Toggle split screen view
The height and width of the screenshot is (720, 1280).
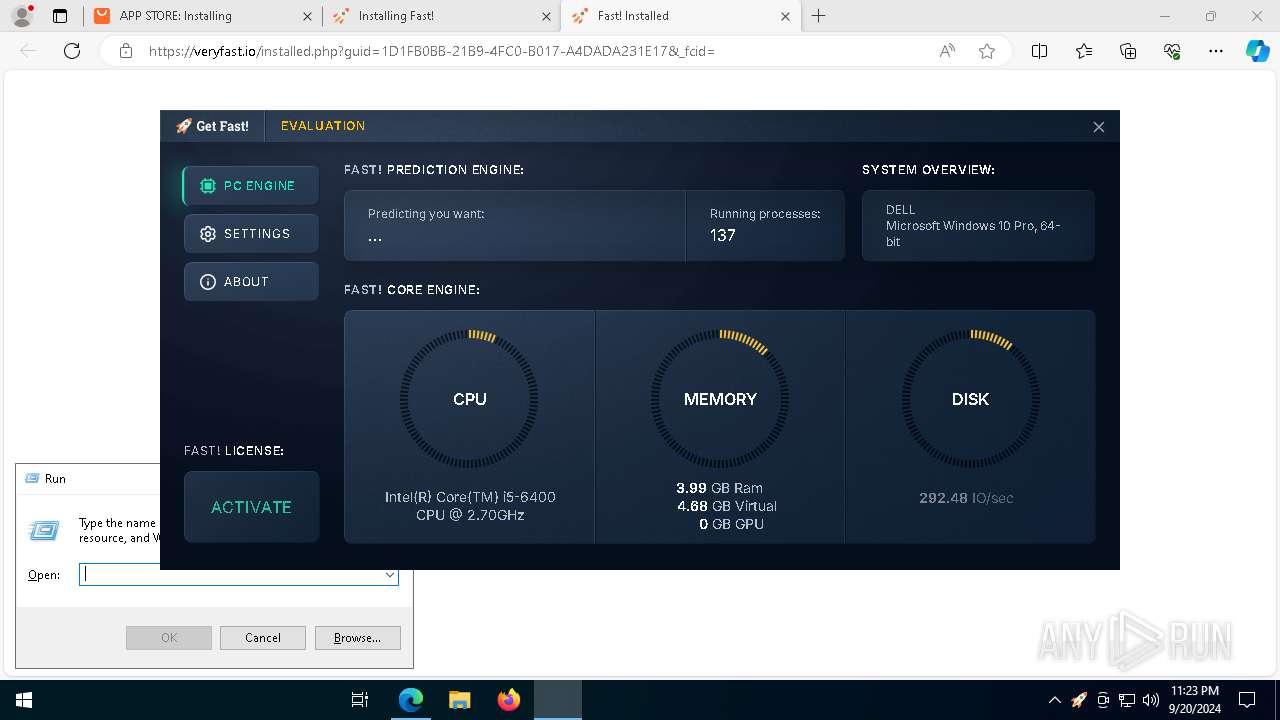click(1039, 51)
